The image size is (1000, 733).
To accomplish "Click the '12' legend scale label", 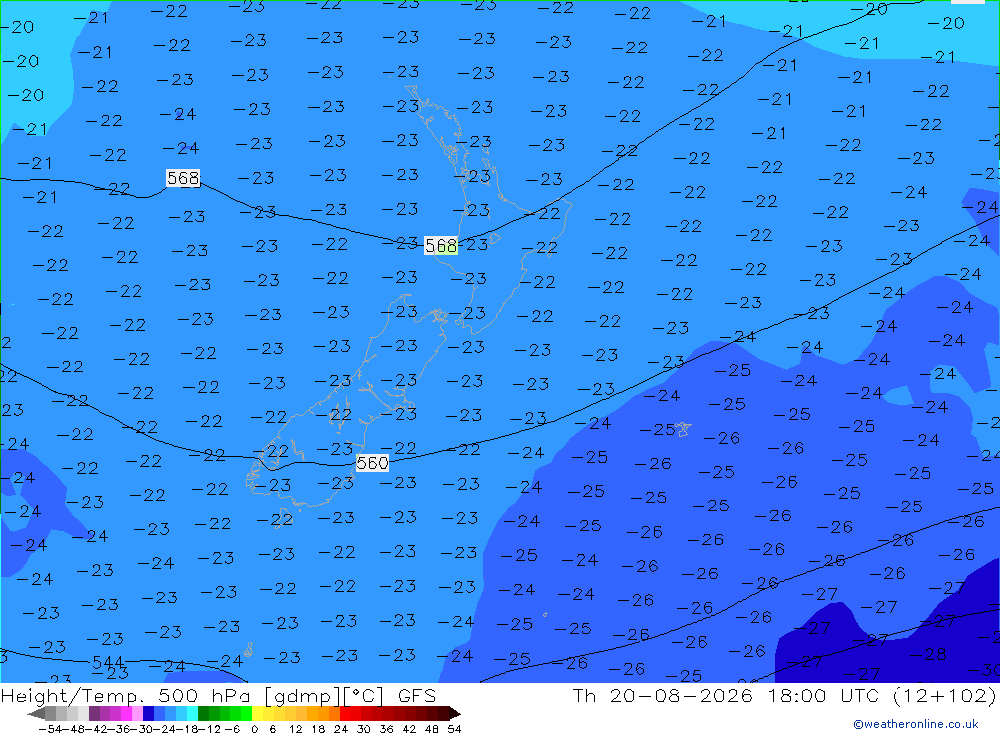I will point(296,729).
